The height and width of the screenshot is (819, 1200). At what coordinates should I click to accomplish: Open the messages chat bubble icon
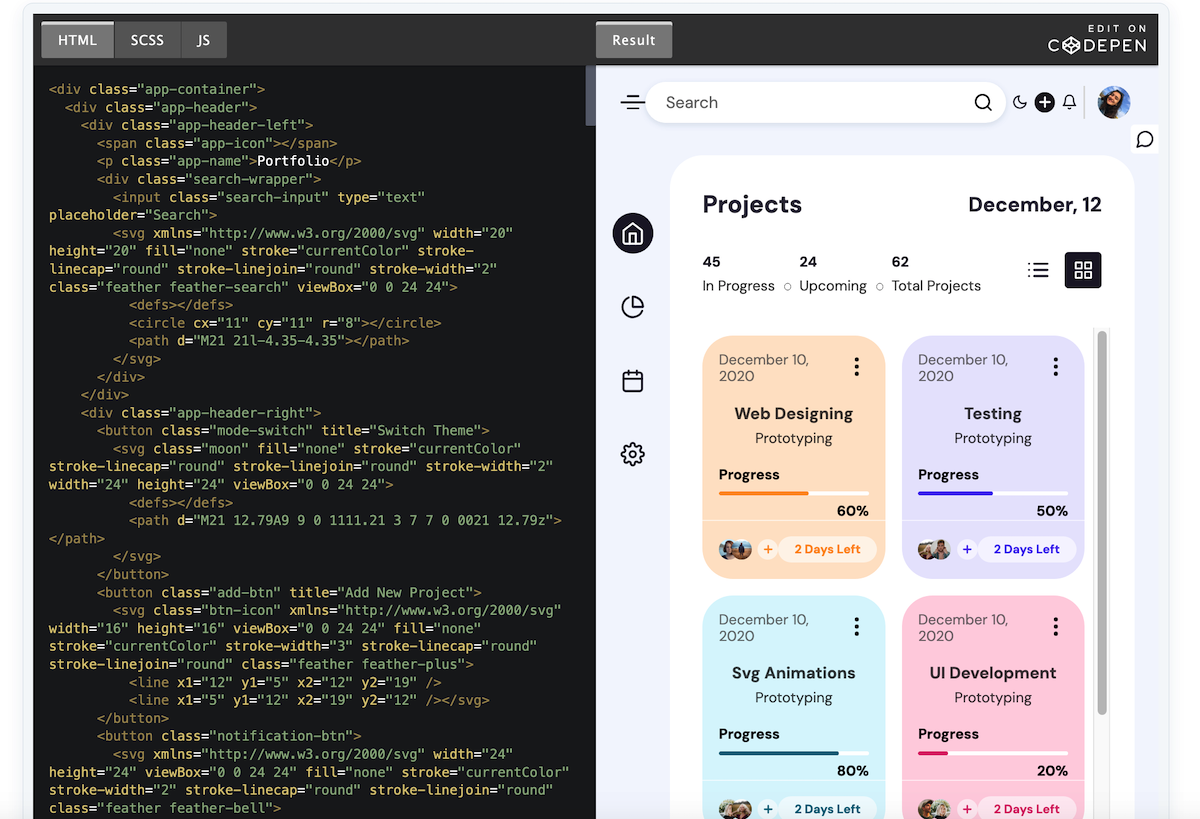tap(1145, 139)
